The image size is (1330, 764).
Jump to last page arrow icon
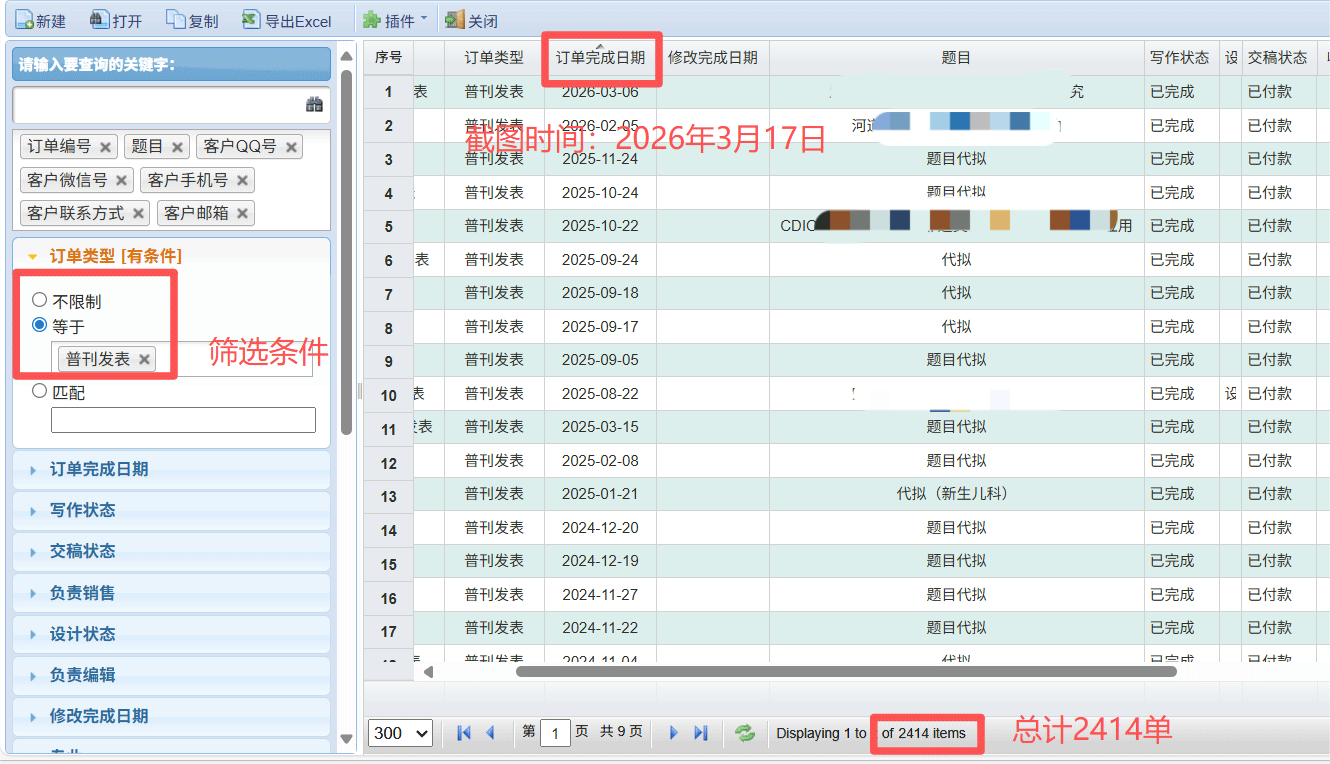click(x=701, y=733)
